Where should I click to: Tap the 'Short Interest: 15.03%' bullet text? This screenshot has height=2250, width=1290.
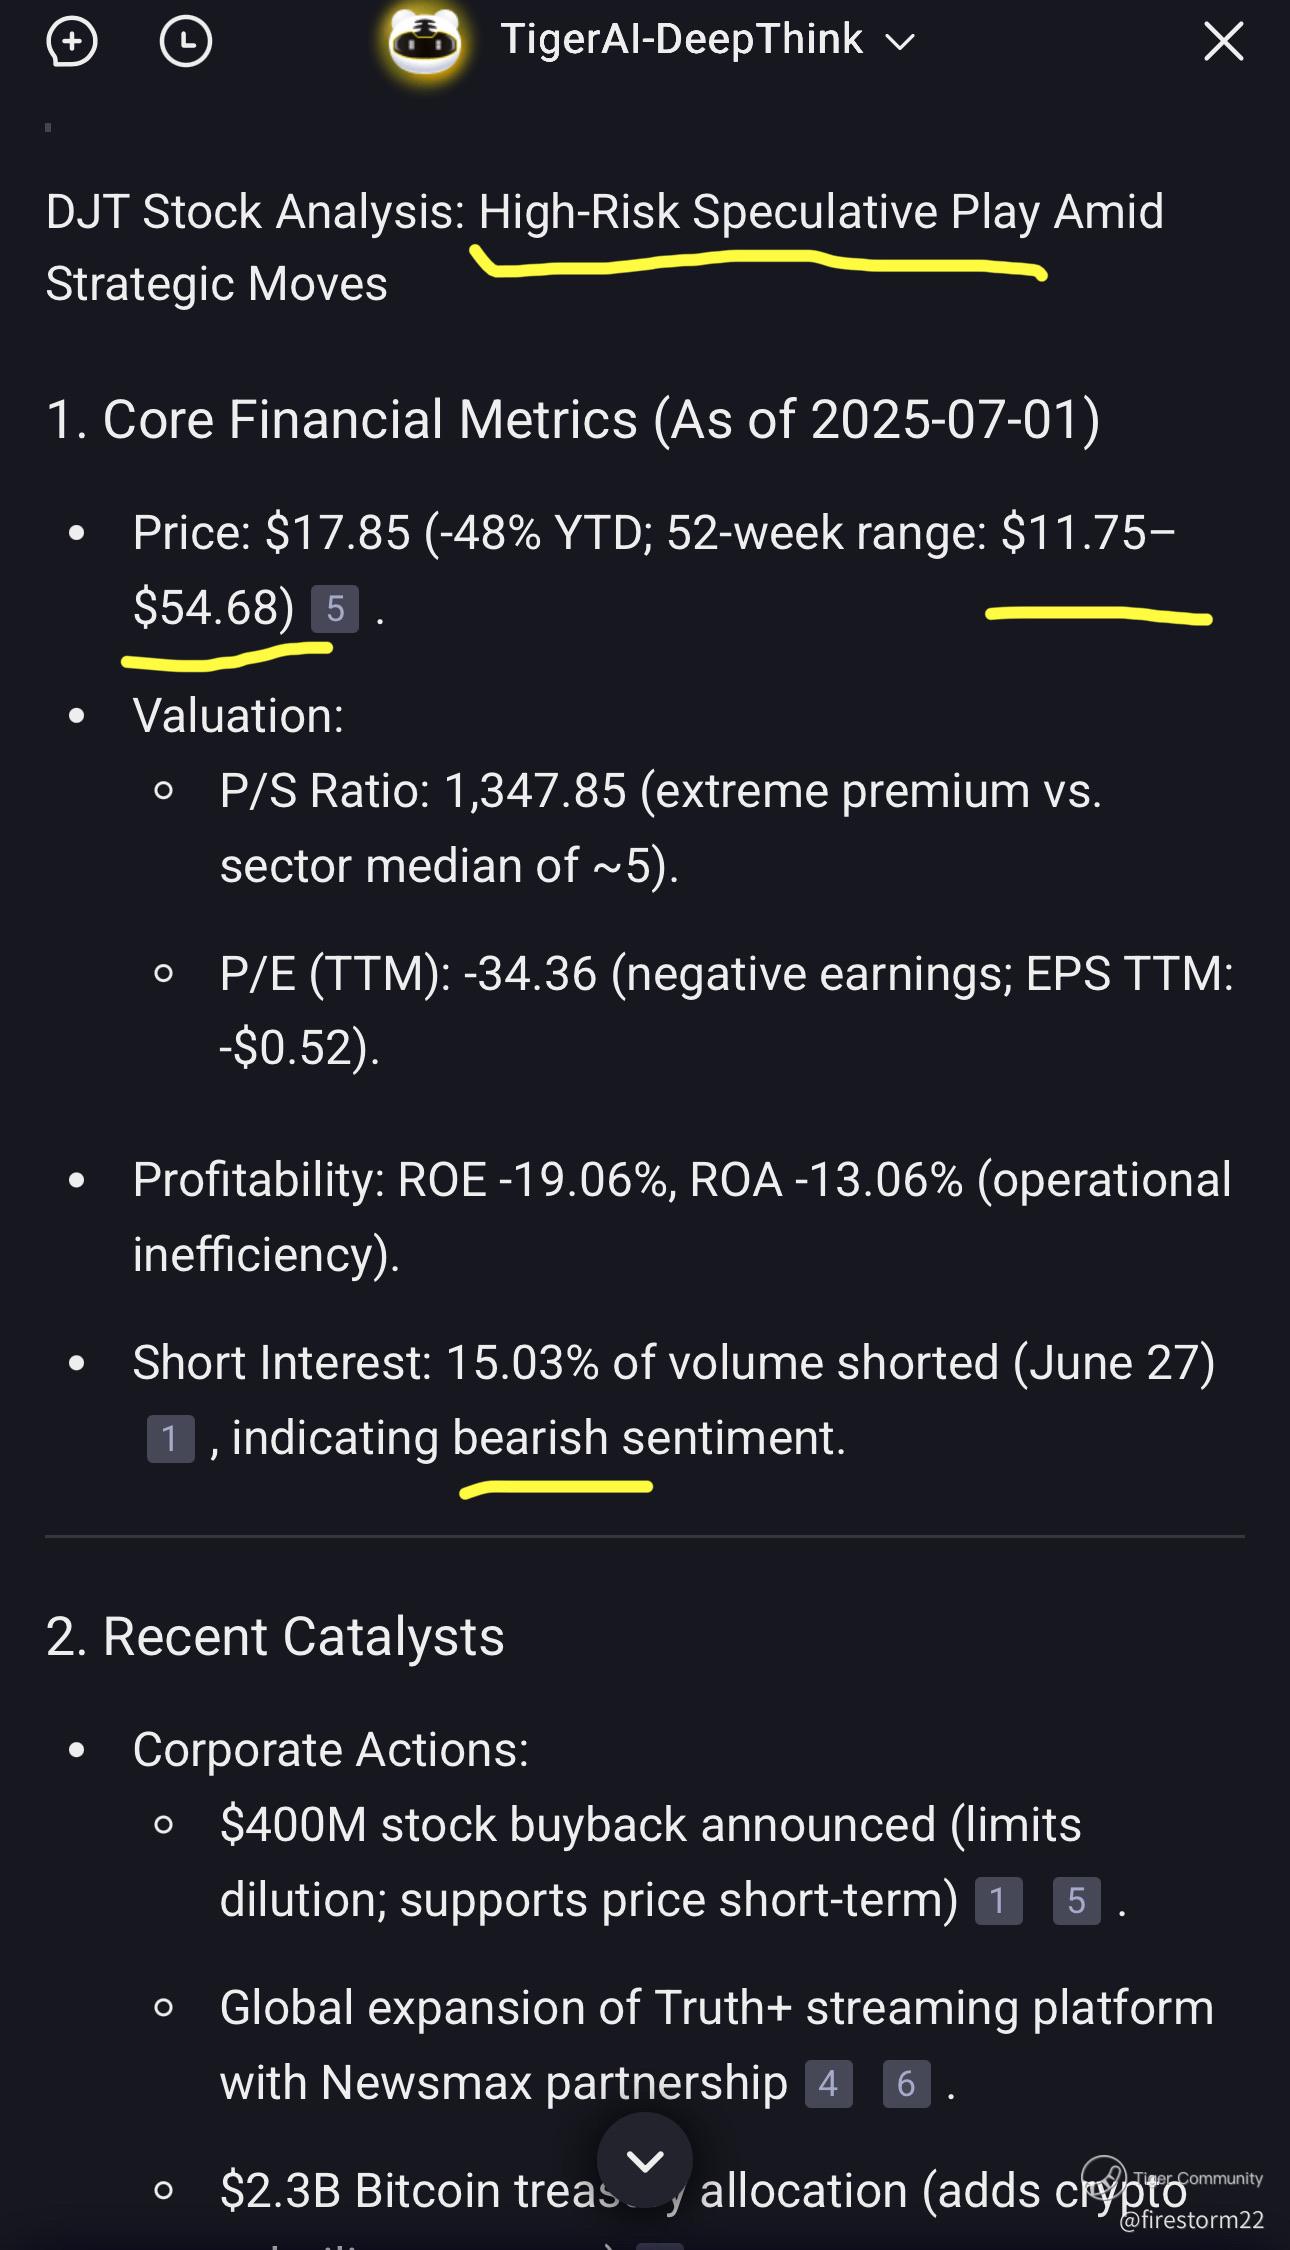[x=673, y=1363]
